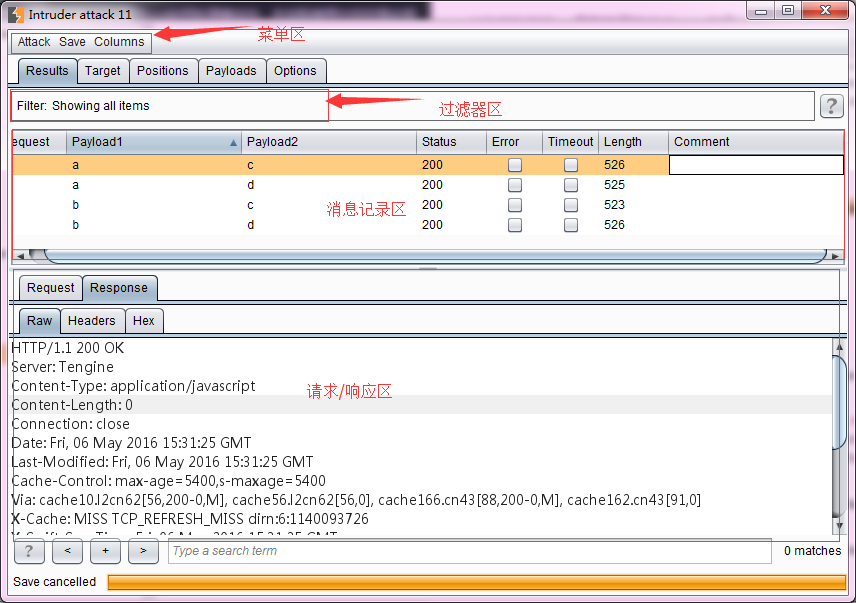The height and width of the screenshot is (603, 856).
Task: Toggle Error checkbox in first row
Action: tap(515, 165)
